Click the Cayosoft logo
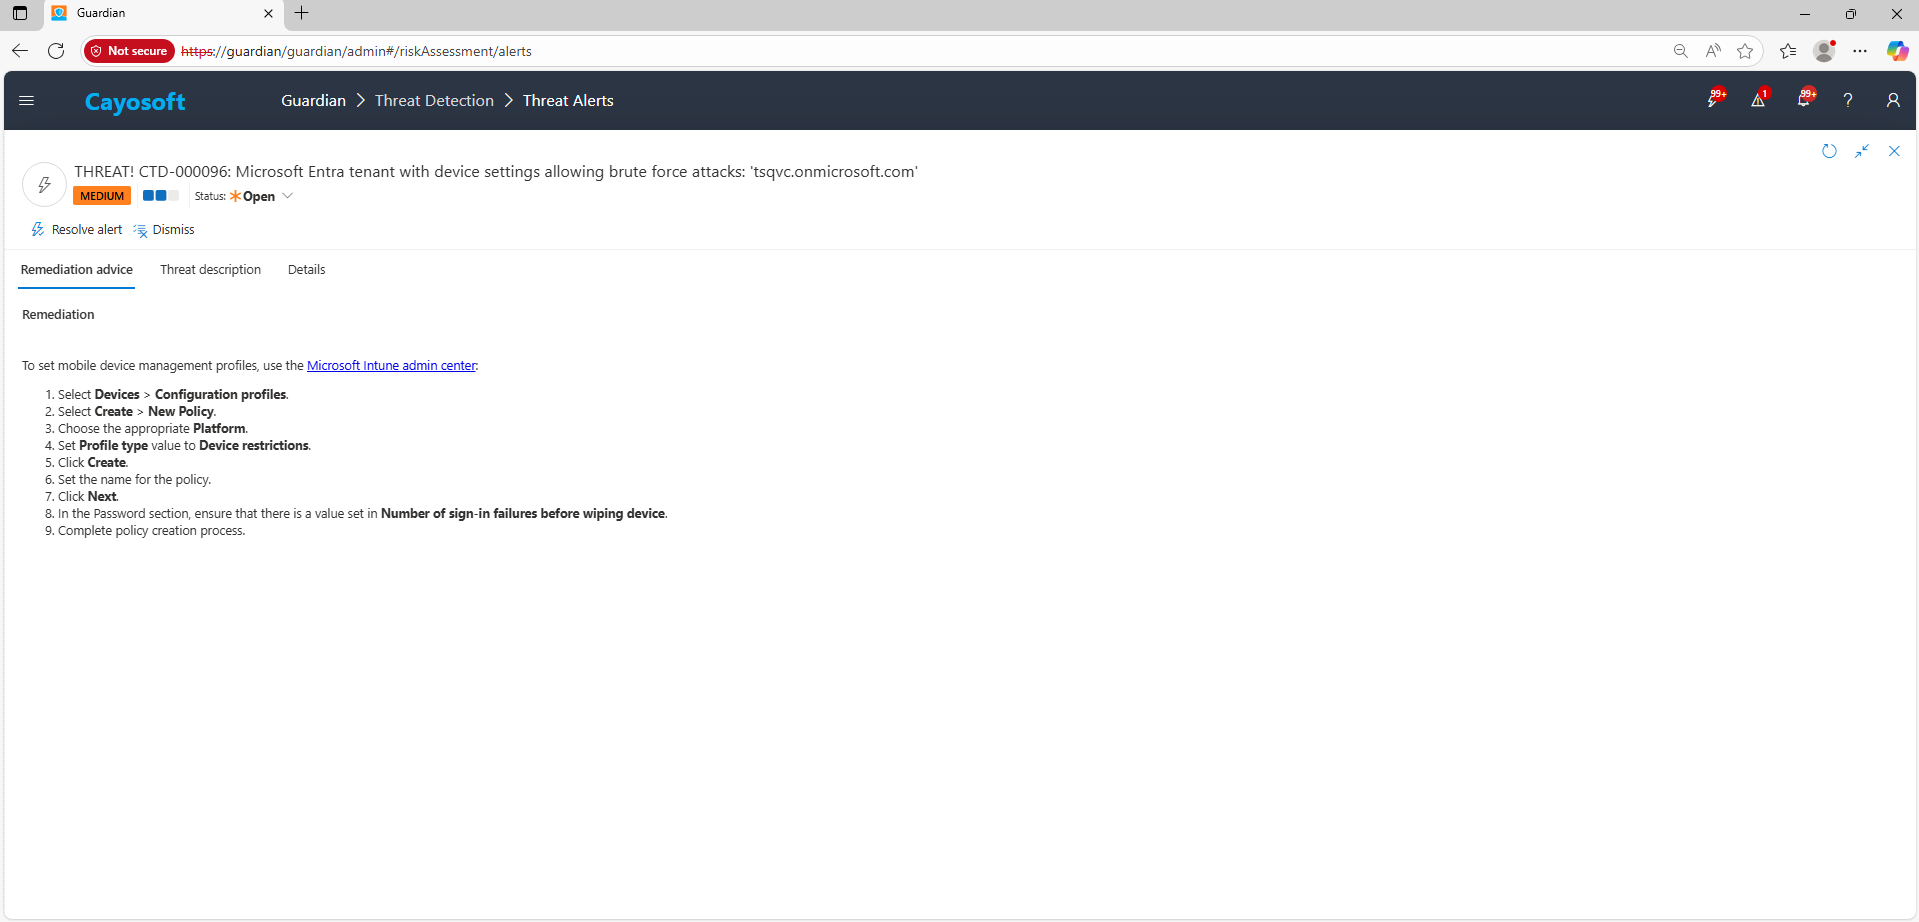 click(x=135, y=102)
